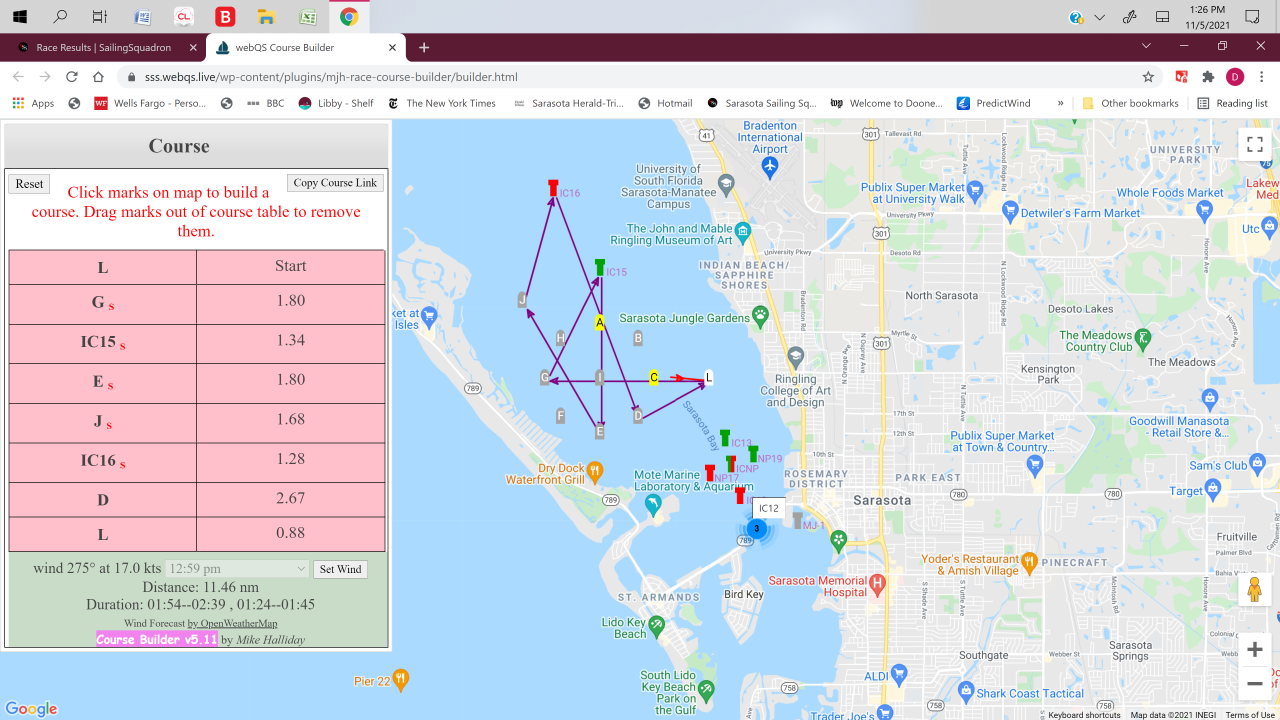
Task: Click Copy Course Link button
Action: click(x=336, y=183)
